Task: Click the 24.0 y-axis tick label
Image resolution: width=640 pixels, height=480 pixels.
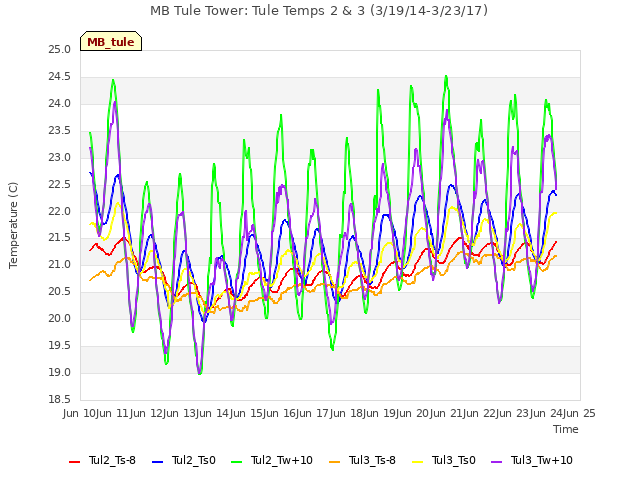Action: point(60,104)
